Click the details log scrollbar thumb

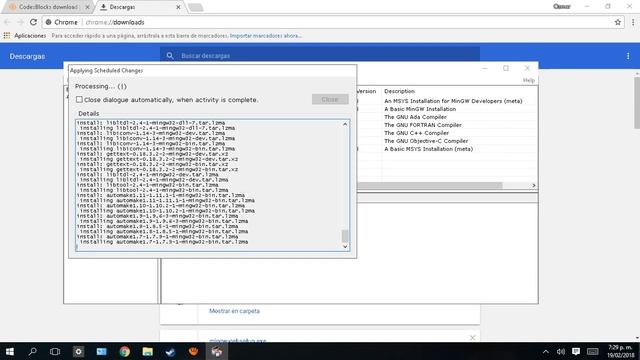click(345, 236)
